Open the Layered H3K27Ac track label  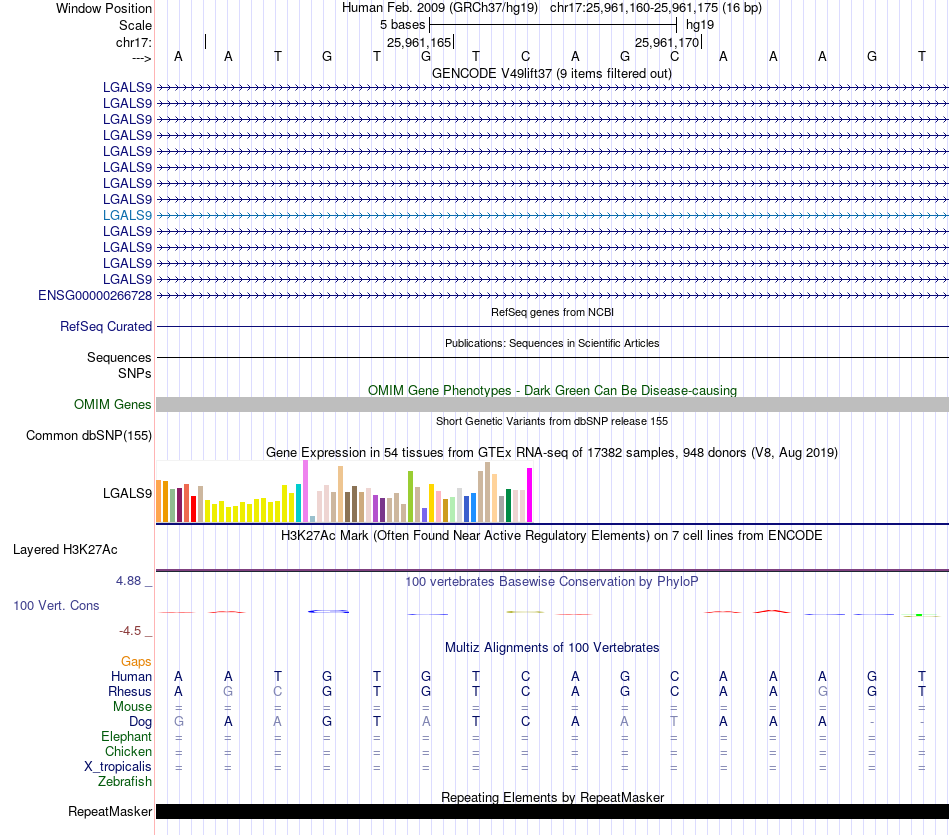(65, 550)
